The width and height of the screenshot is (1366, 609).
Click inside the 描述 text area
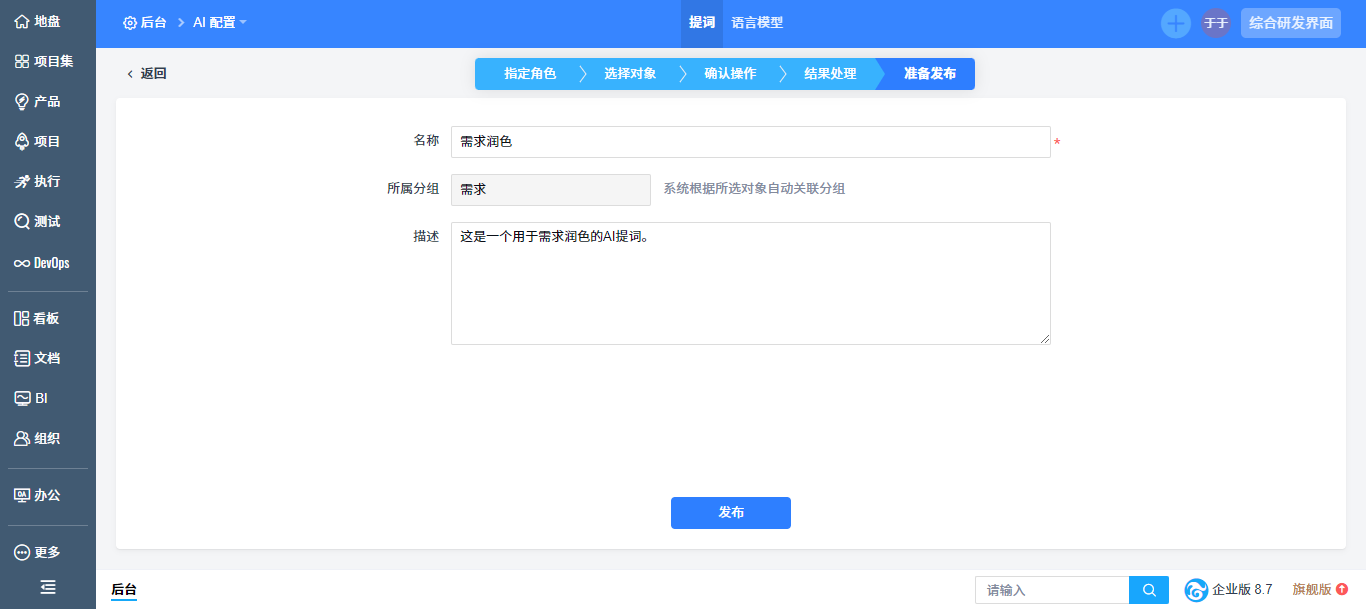750,290
